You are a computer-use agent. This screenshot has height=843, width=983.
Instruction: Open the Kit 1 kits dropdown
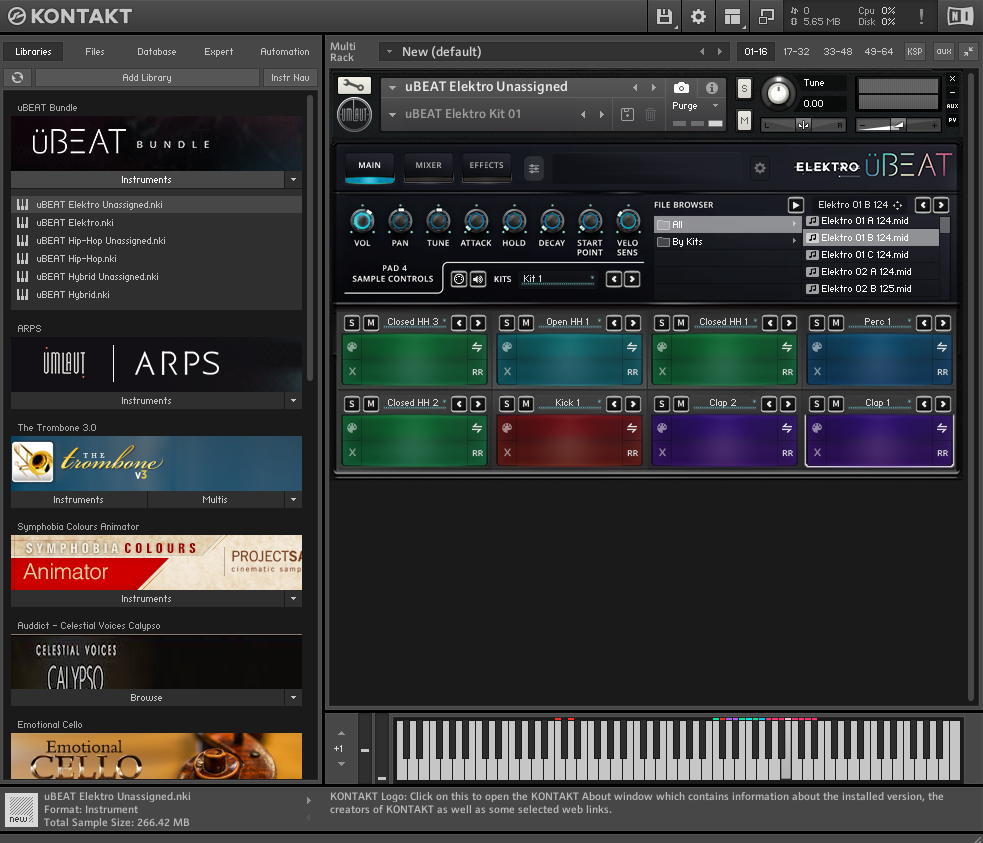(558, 279)
